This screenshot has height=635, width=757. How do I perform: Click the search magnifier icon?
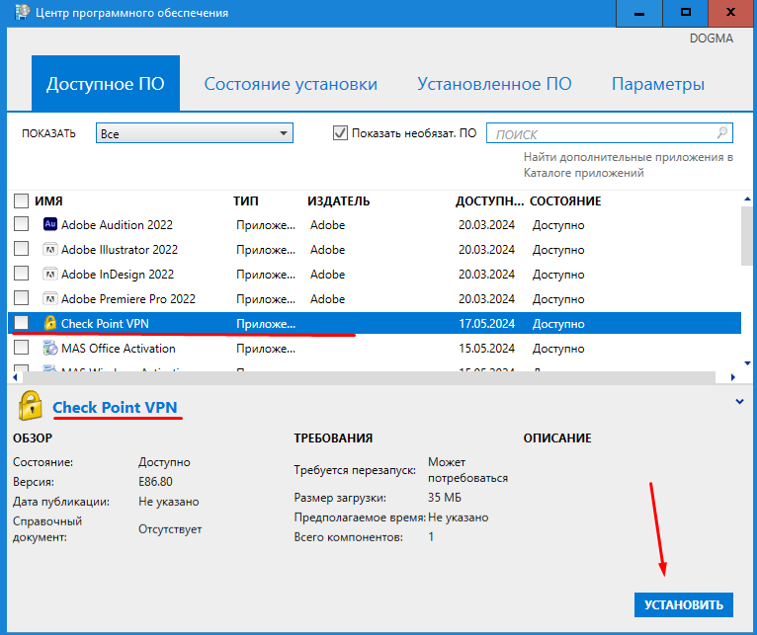point(722,133)
